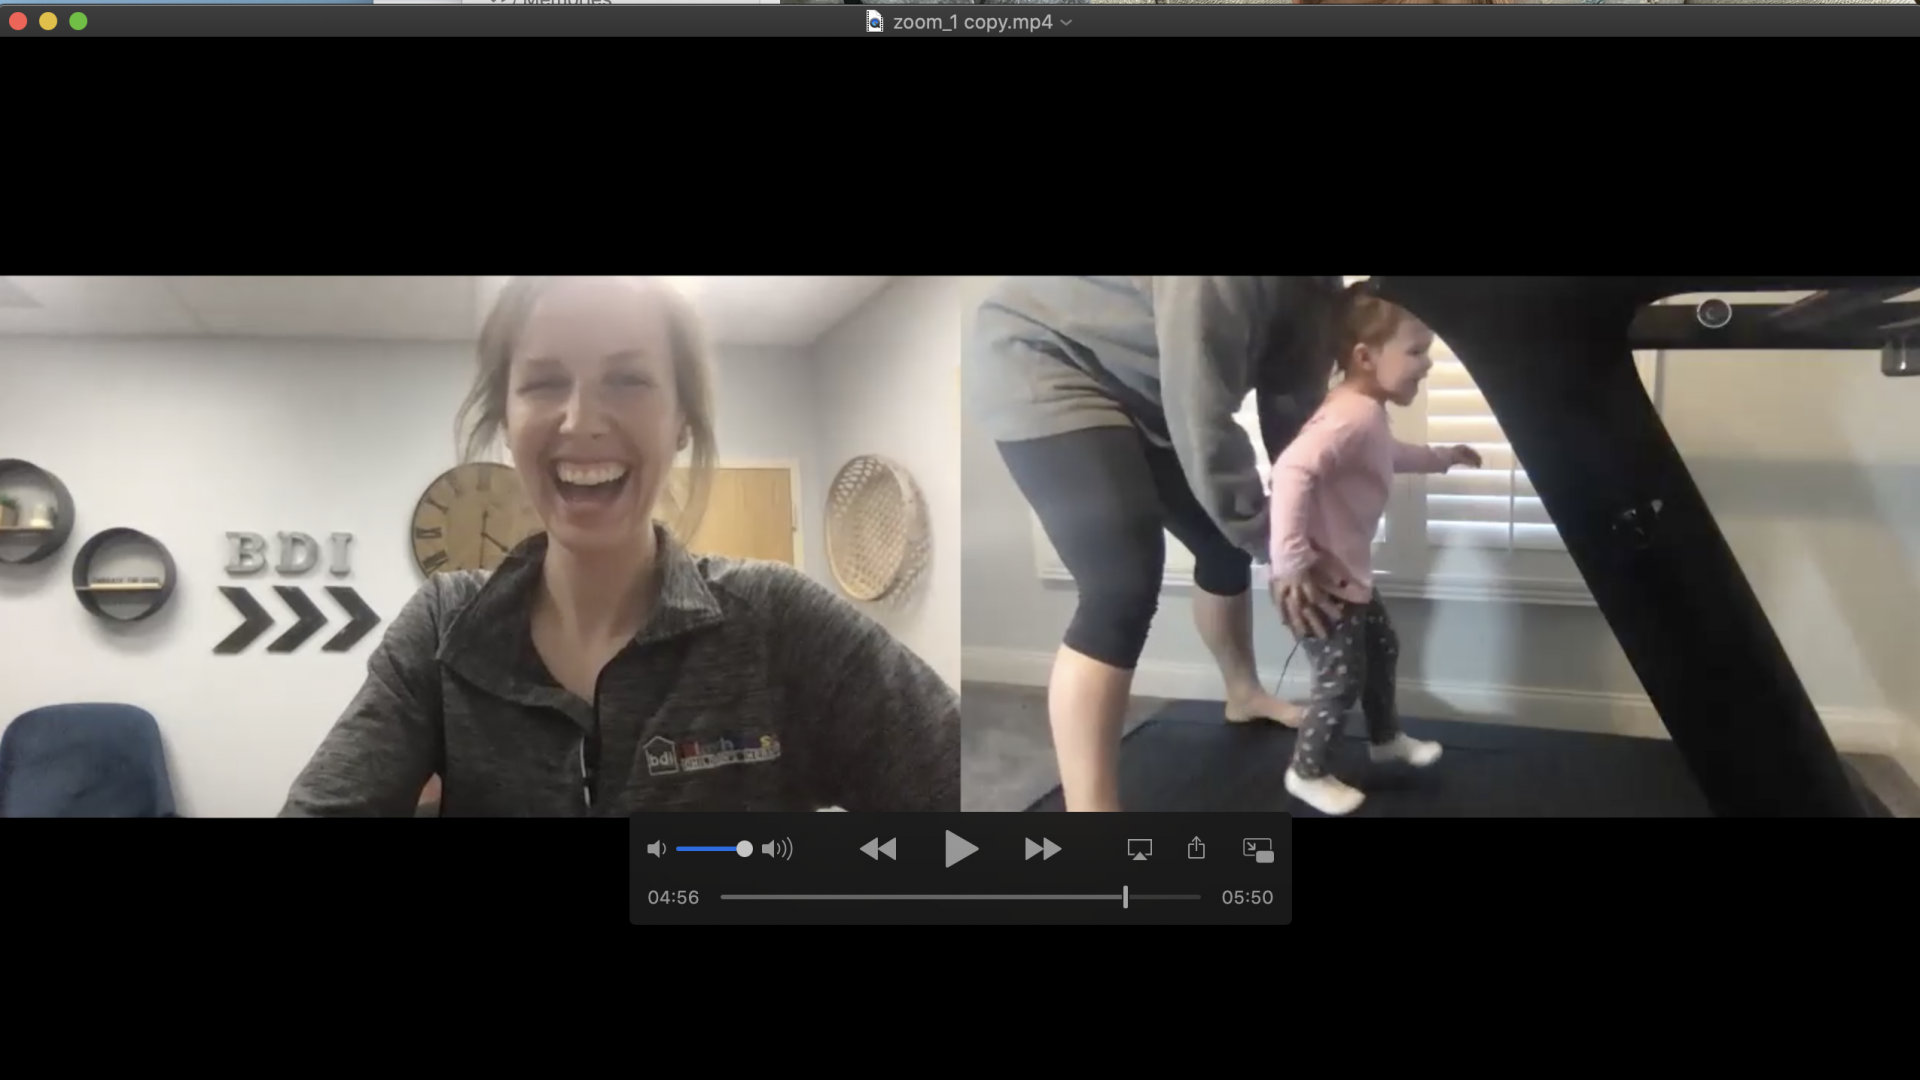The width and height of the screenshot is (1920, 1080).
Task: Play the zoom_1 copy.mp4 video
Action: click(x=960, y=849)
